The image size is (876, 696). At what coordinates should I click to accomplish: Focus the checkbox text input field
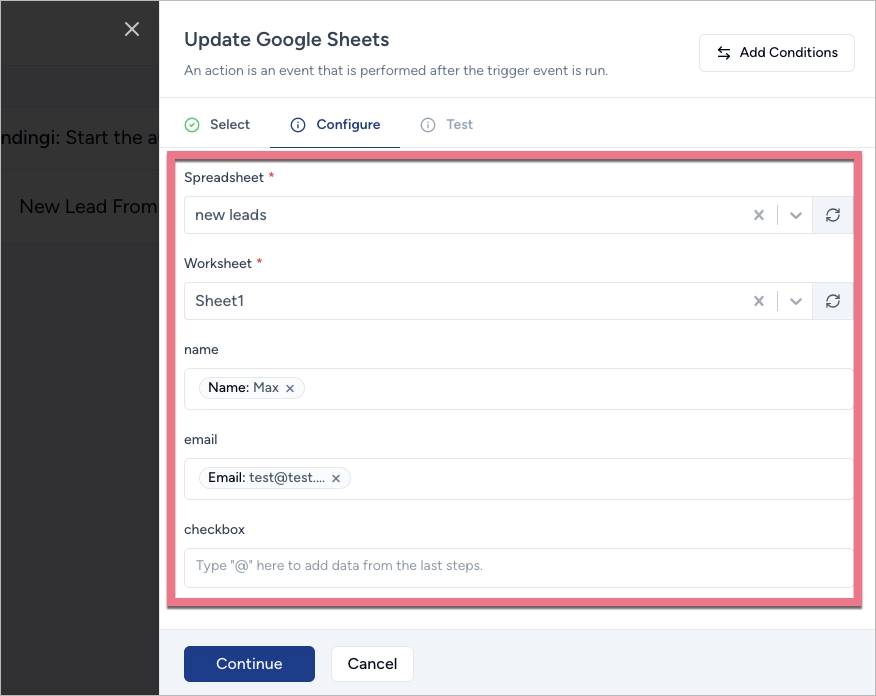click(518, 566)
